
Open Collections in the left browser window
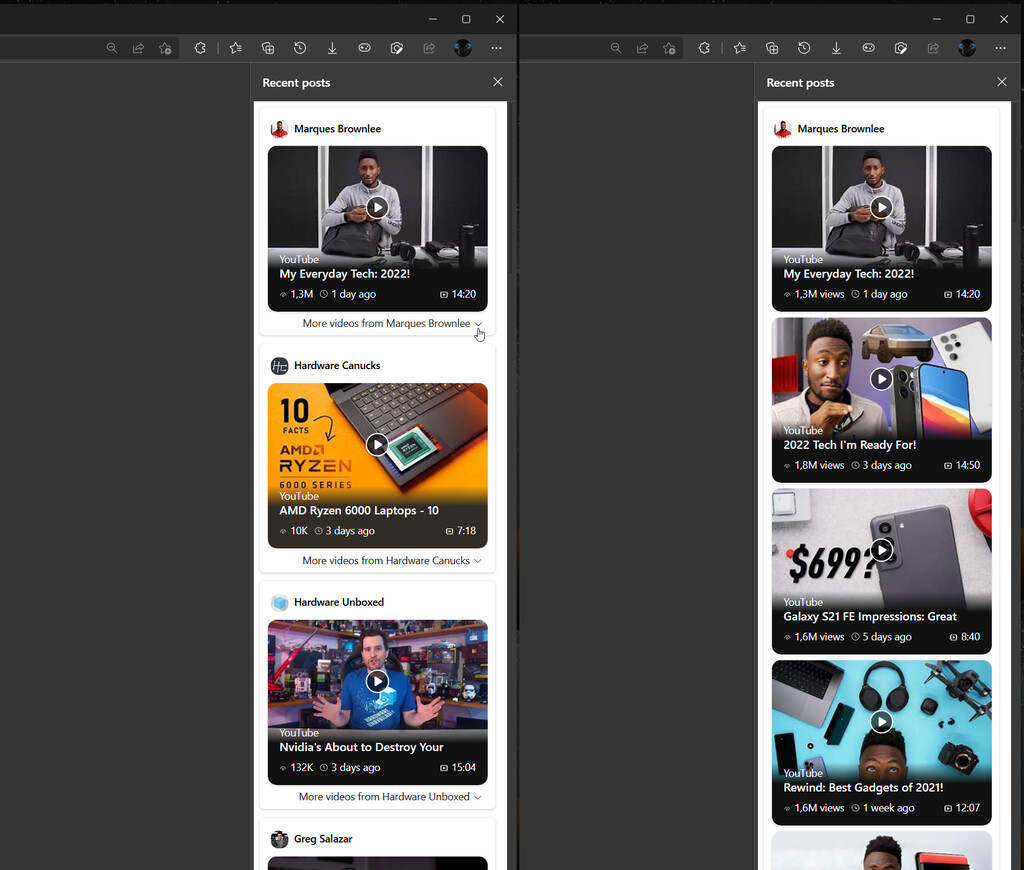[x=268, y=47]
